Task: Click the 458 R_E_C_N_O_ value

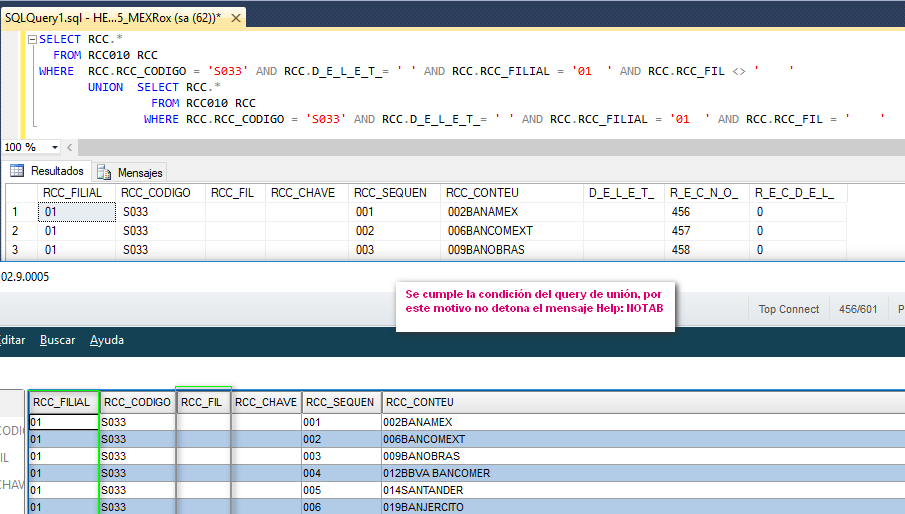Action: pyautogui.click(x=706, y=250)
